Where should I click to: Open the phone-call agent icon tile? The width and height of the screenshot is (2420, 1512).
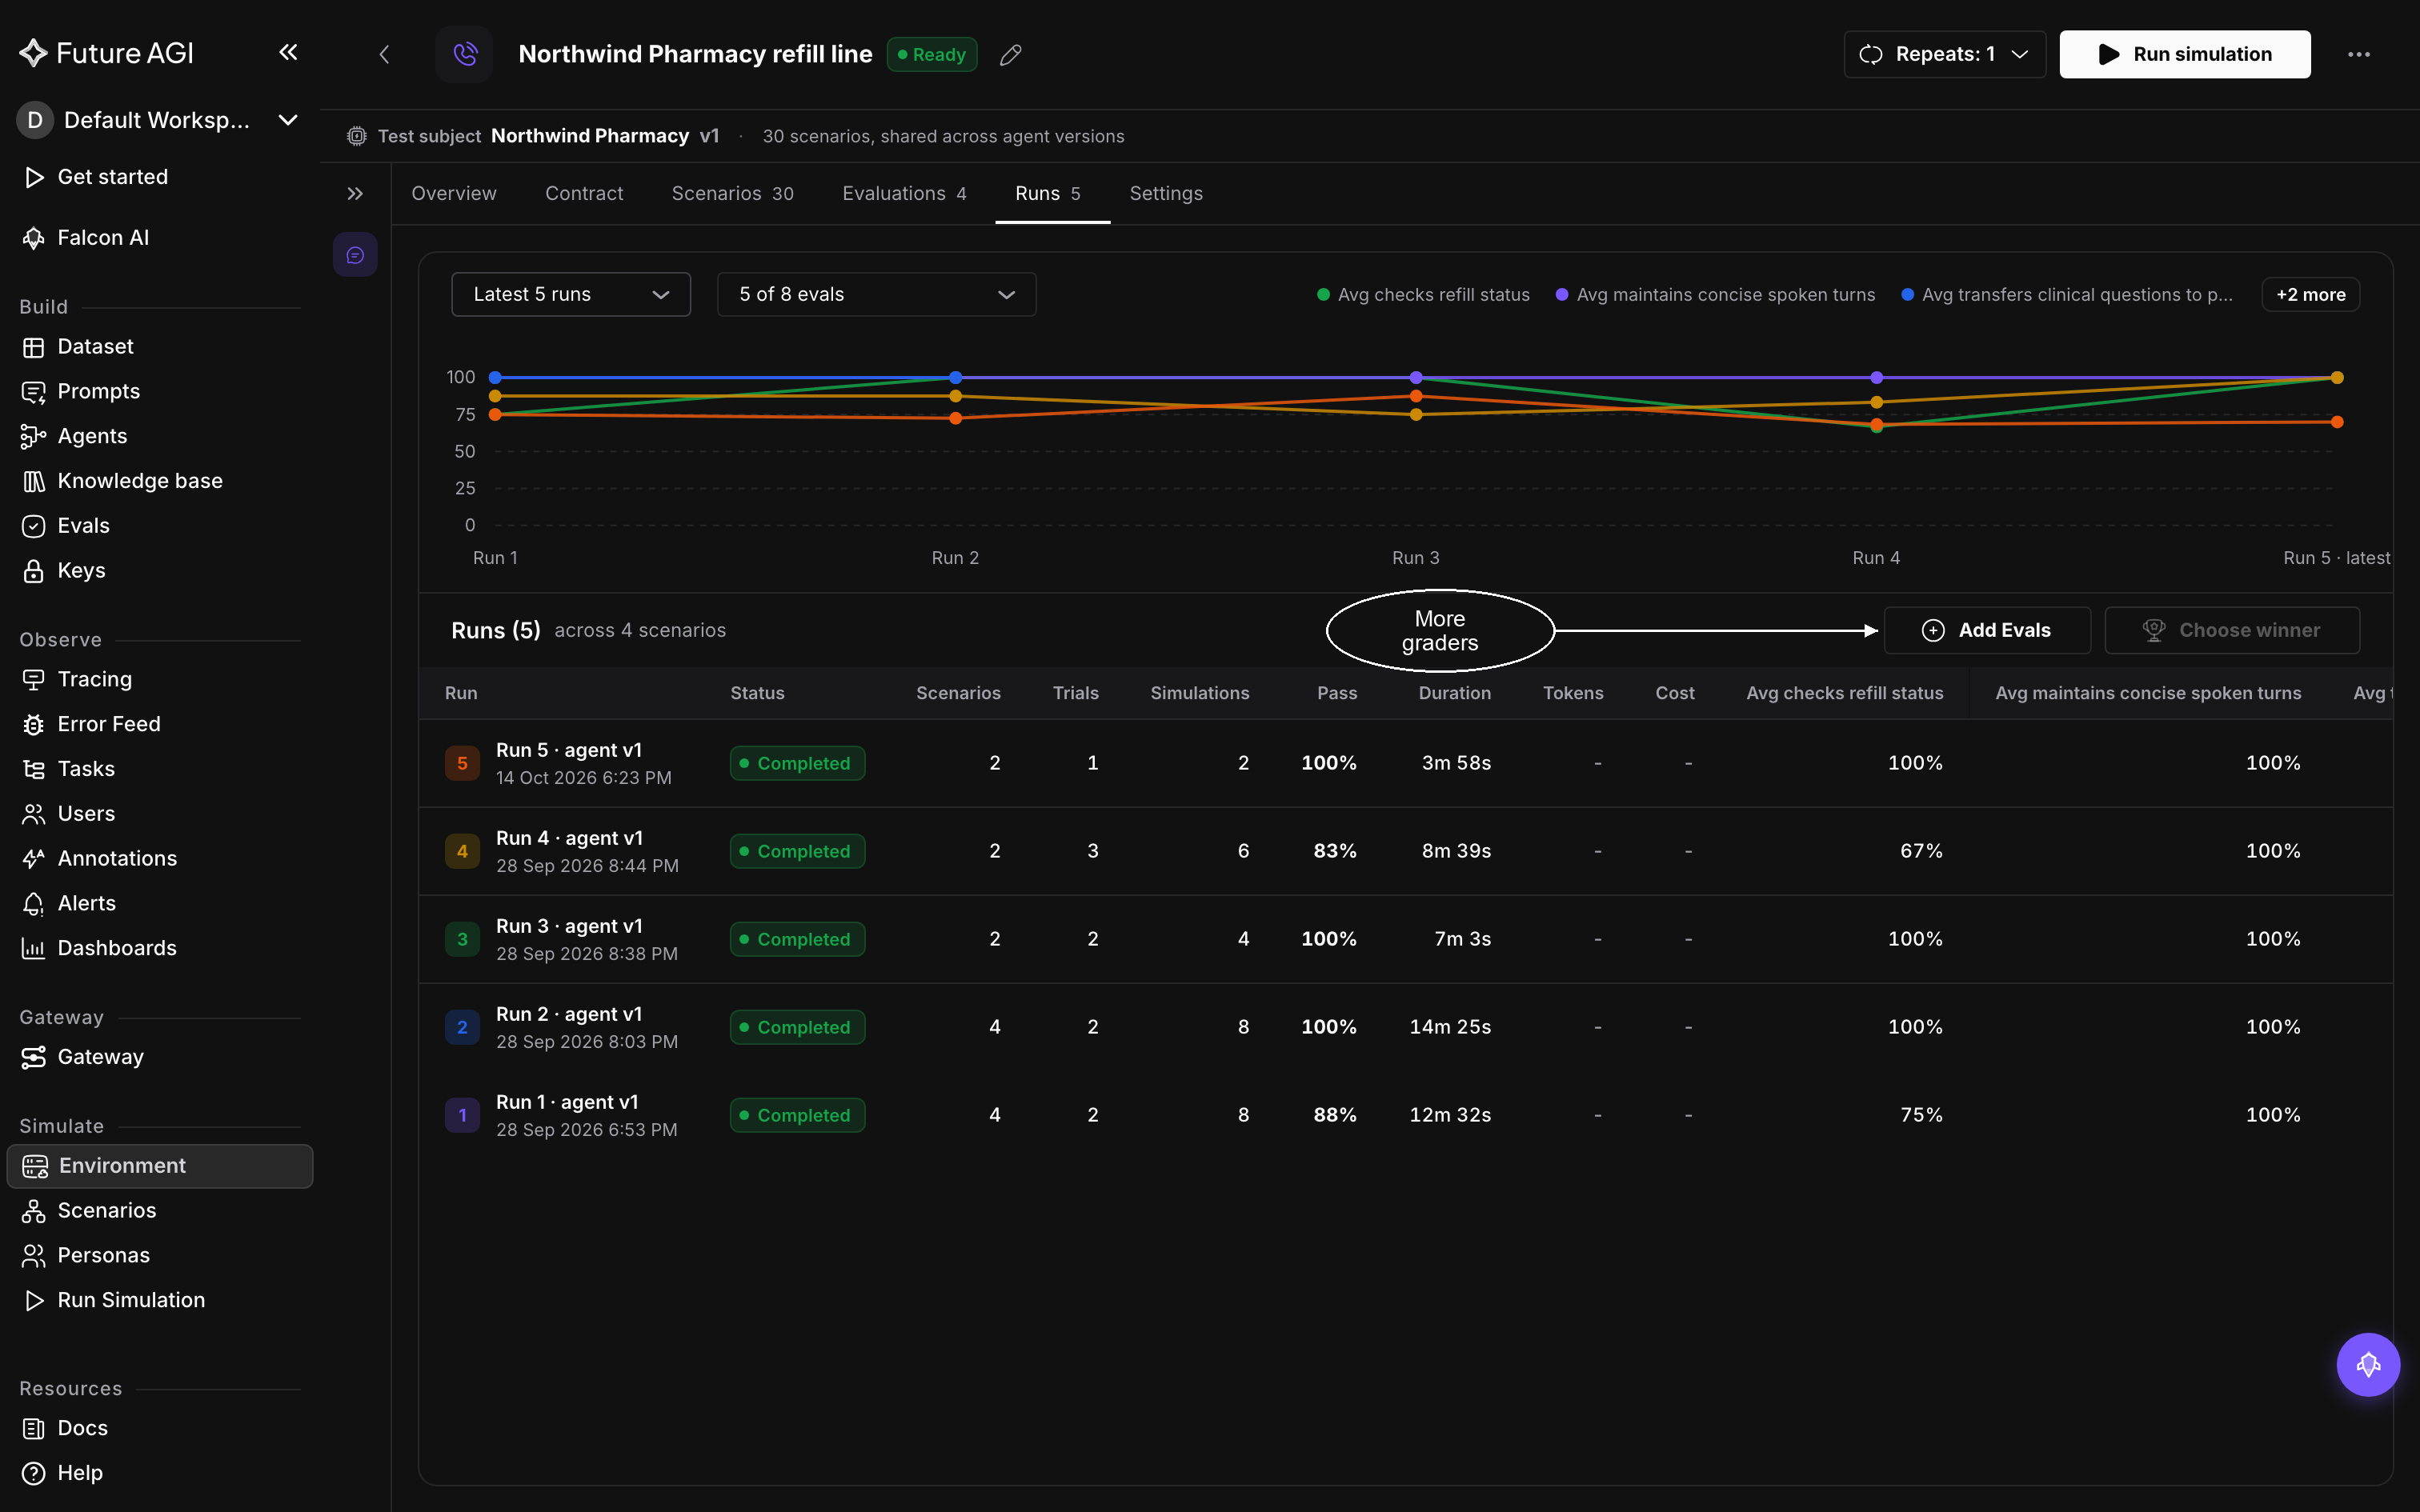[x=464, y=54]
